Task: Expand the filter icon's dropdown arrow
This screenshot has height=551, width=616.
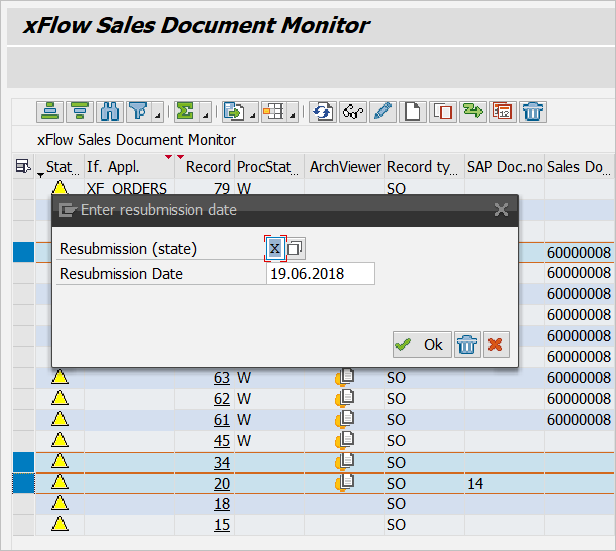Action: [158, 114]
